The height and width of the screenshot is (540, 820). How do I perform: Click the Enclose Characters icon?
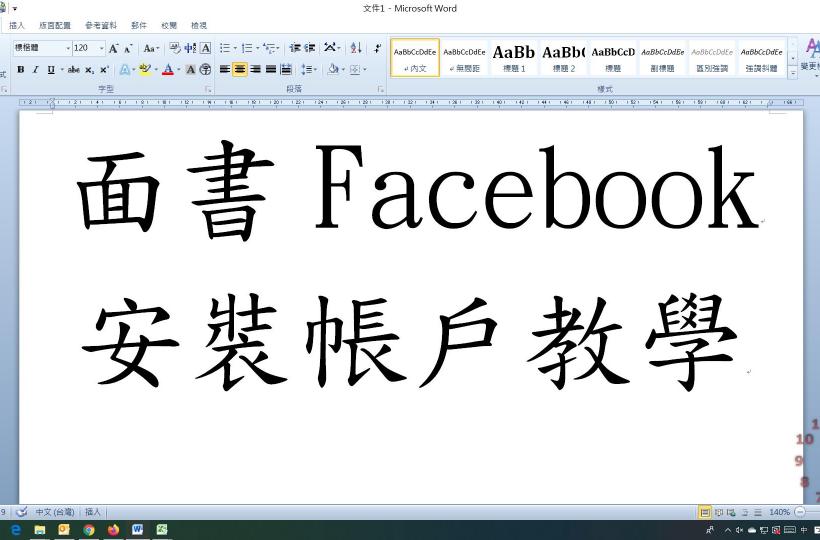(x=206, y=70)
